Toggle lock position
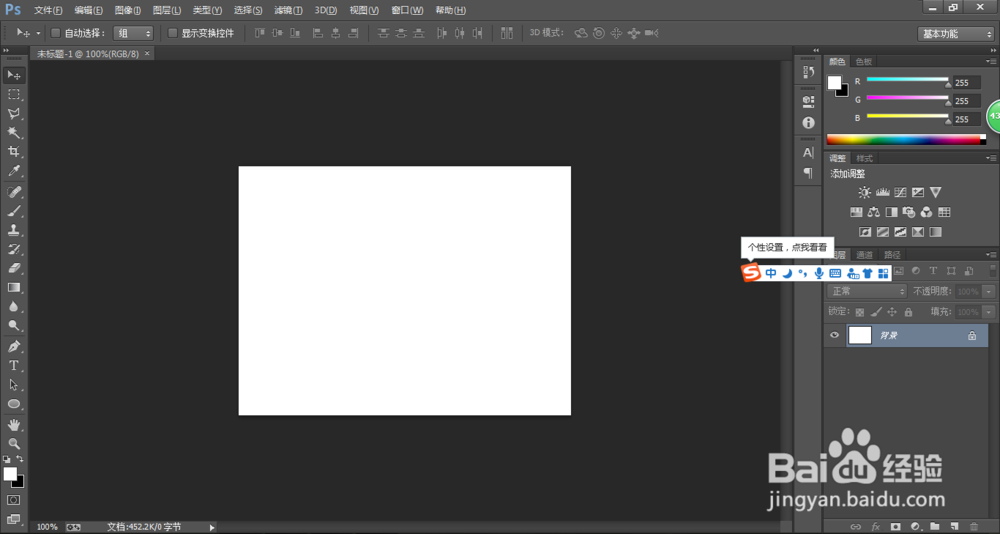This screenshot has height=534, width=1000. pos(892,312)
